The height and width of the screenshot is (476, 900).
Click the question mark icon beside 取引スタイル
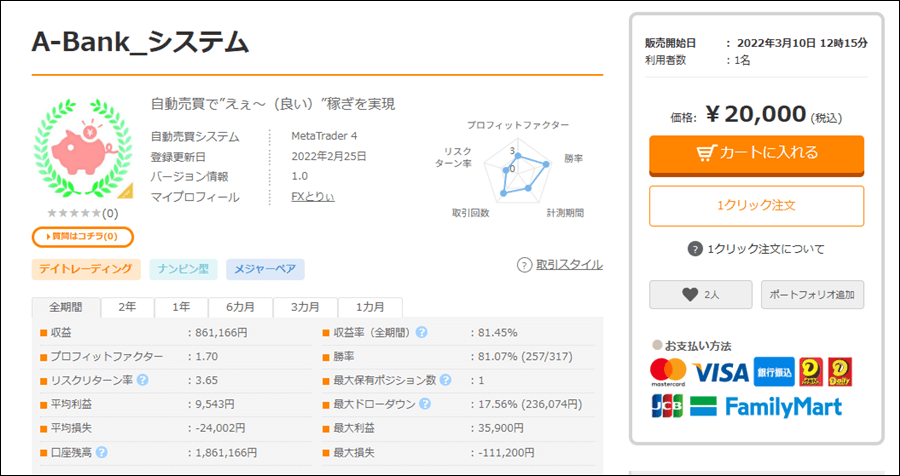click(525, 265)
